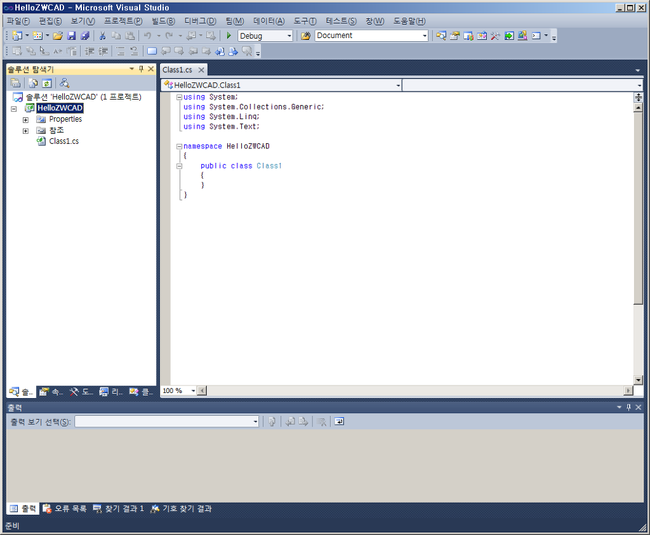Open the Document search dropdown

(x=424, y=36)
